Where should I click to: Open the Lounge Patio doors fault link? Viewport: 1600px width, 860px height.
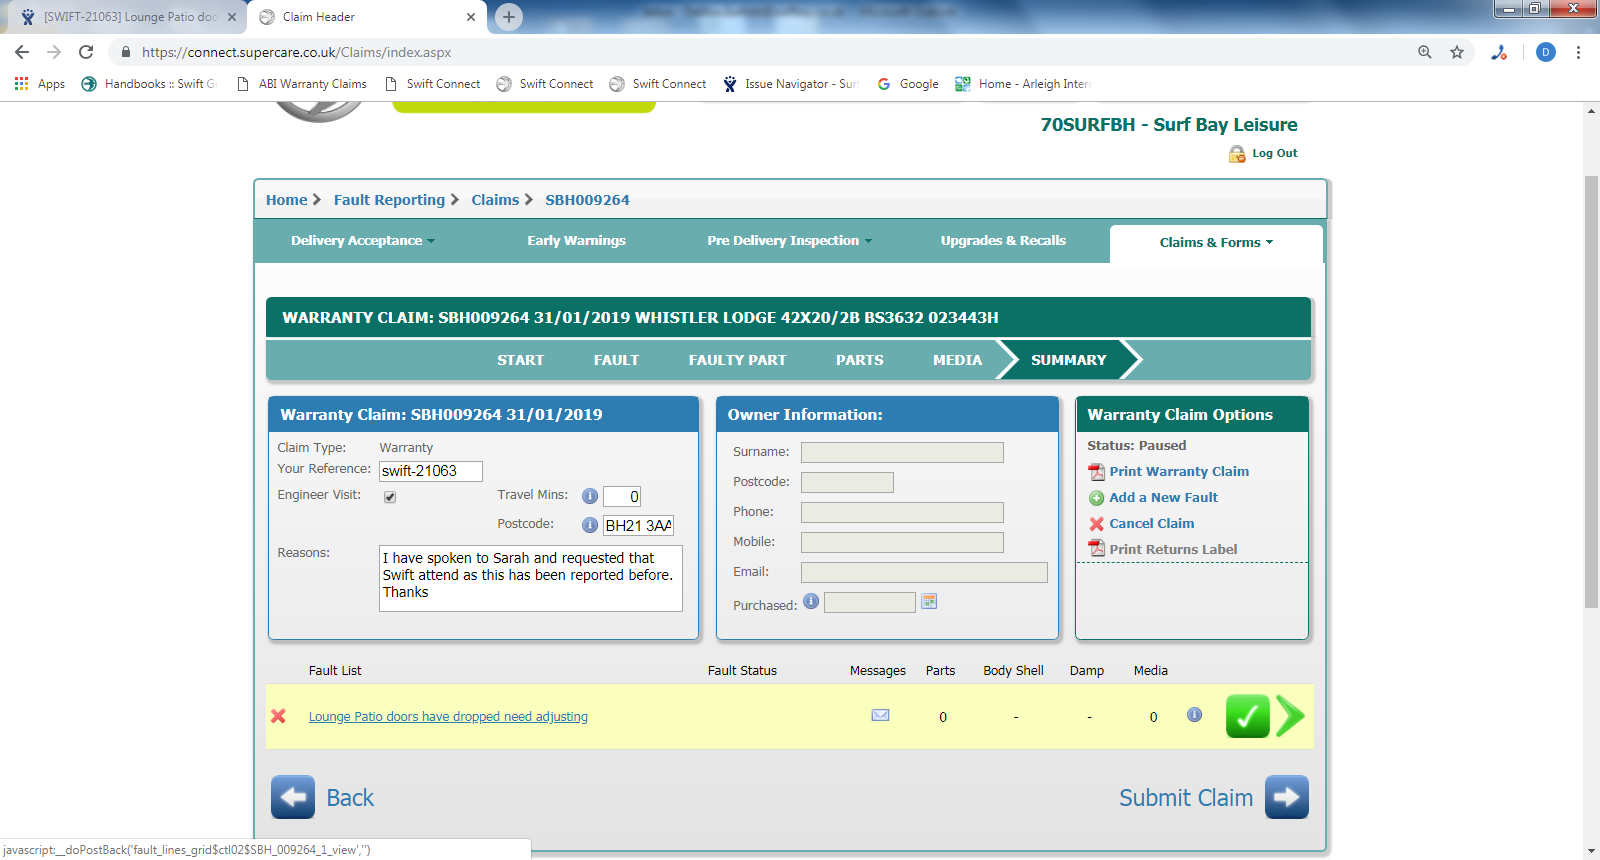tap(448, 717)
